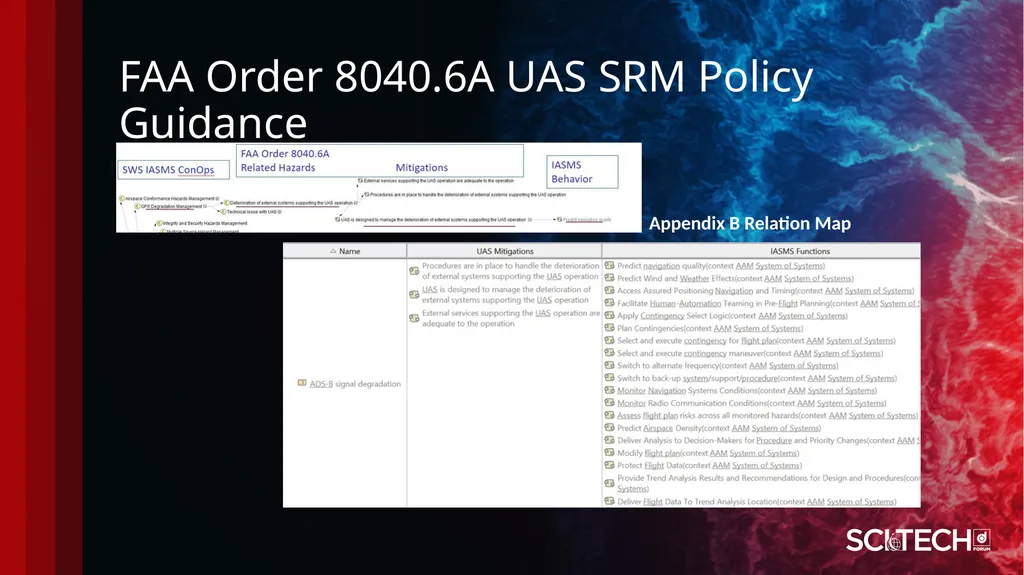Open the ADS-B signal degradation row
Screen dimensions: 1024x575
point(345,384)
